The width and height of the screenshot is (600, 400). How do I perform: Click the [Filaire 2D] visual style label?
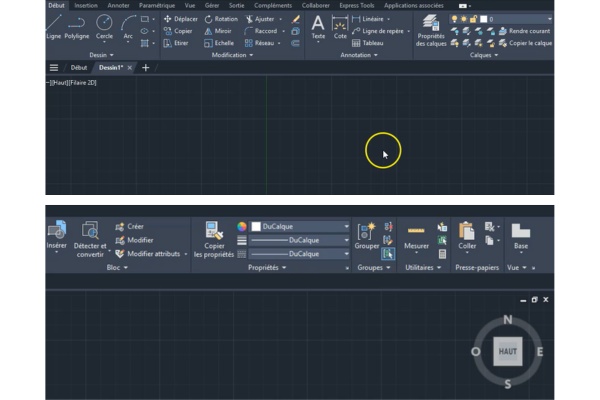click(83, 83)
